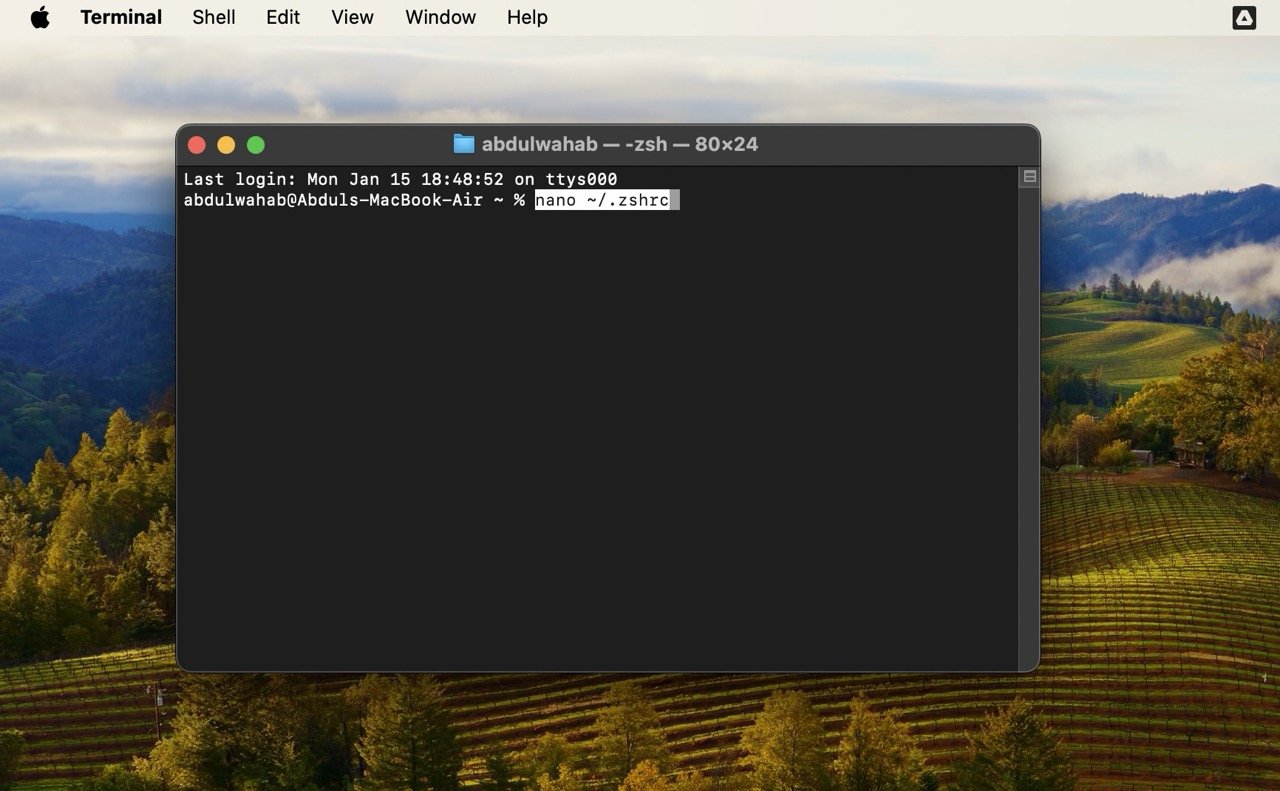Open the Apple menu

pos(40,17)
